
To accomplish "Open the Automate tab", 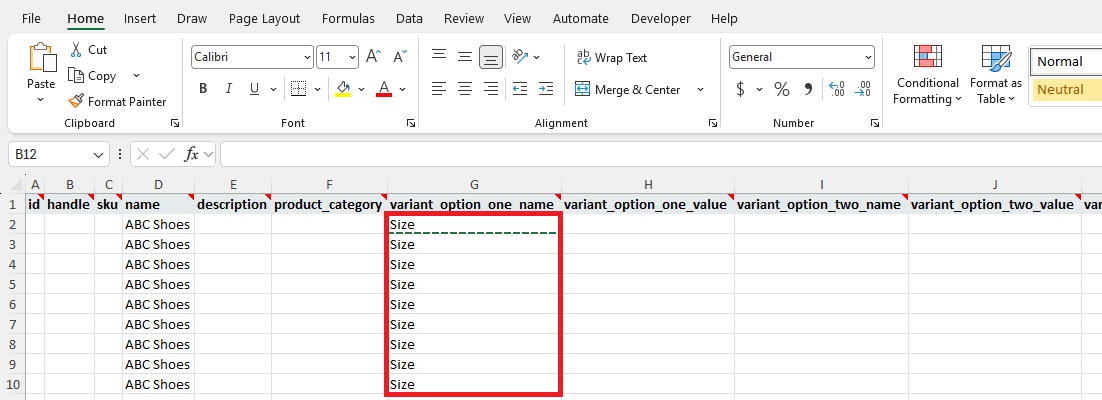I will [581, 18].
